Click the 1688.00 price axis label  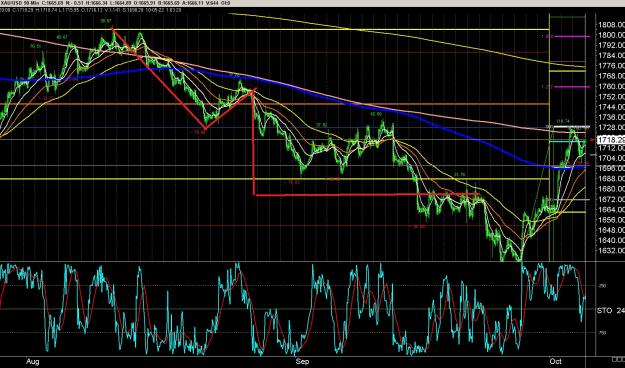[x=611, y=179]
